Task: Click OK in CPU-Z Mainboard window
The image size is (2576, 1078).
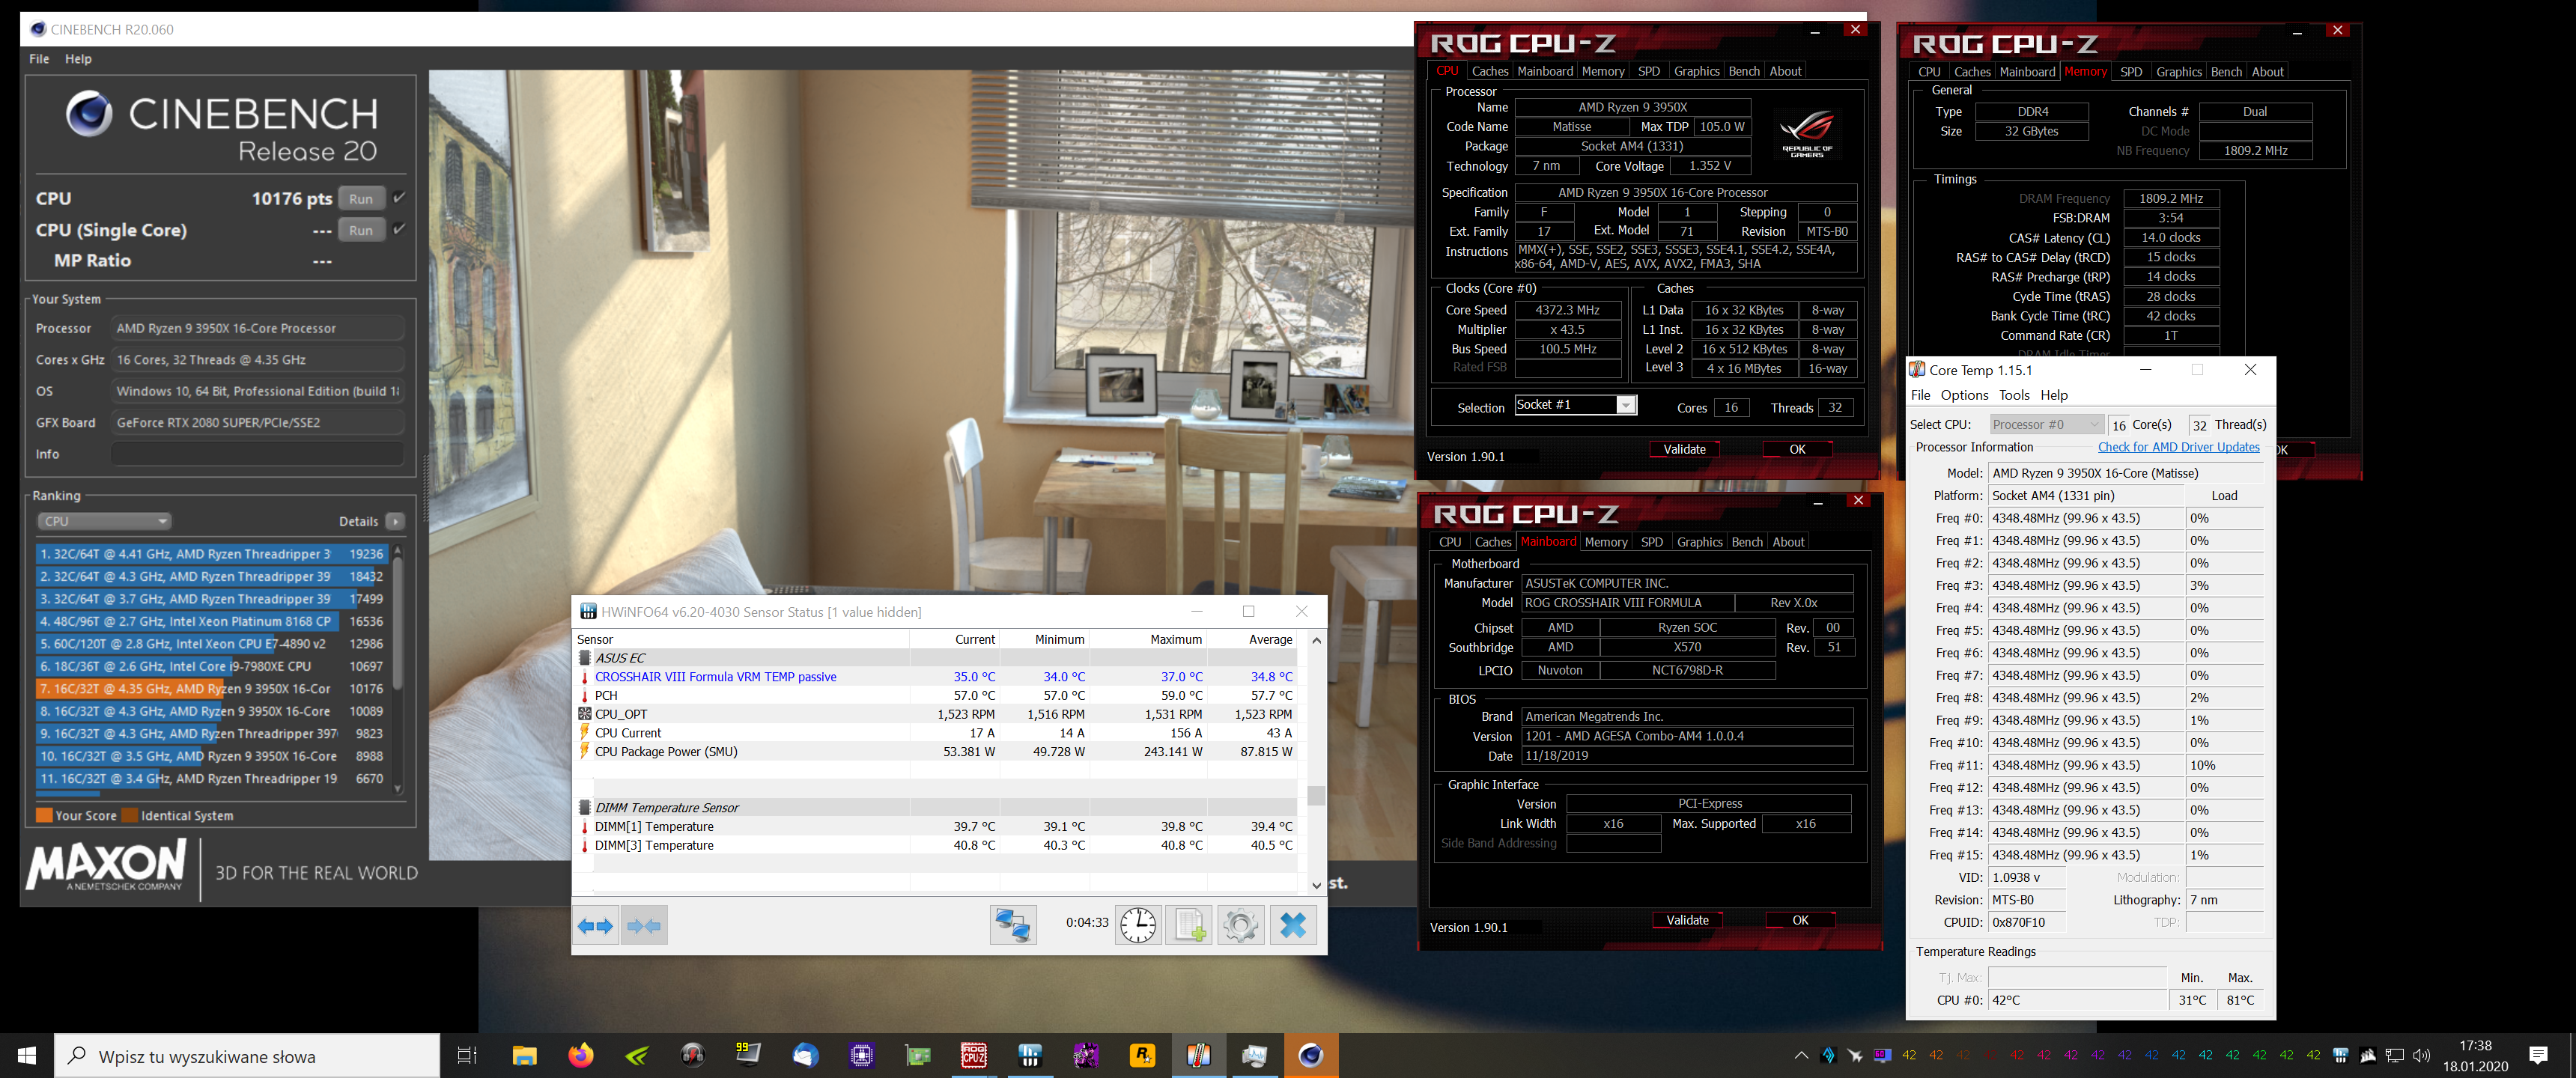Action: click(x=1800, y=920)
